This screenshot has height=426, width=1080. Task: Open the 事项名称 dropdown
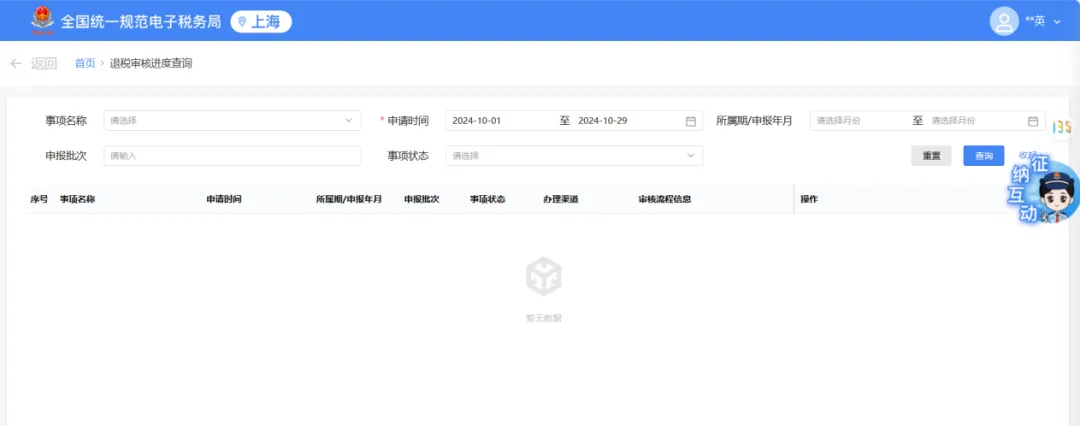tap(232, 121)
